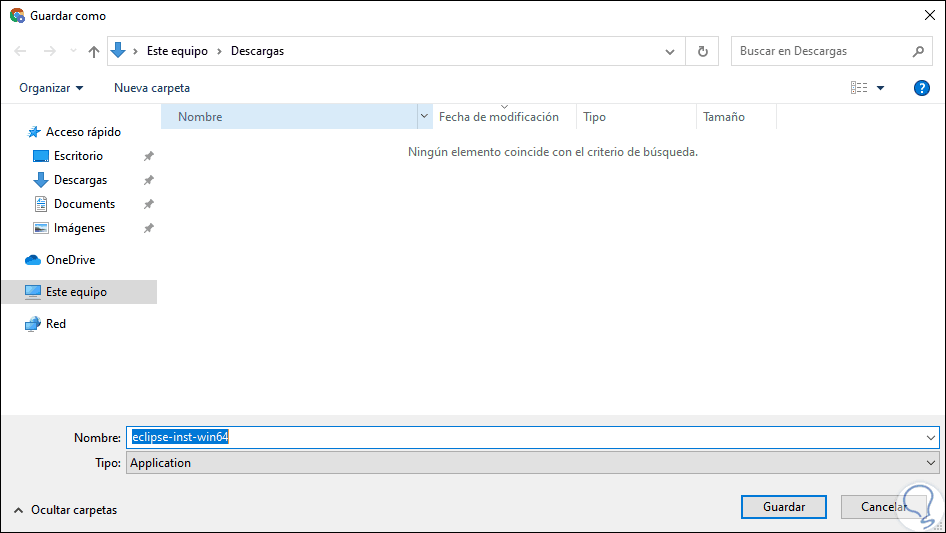Change the view layout icon
Image resolution: width=946 pixels, height=533 pixels.
pyautogui.click(x=859, y=88)
